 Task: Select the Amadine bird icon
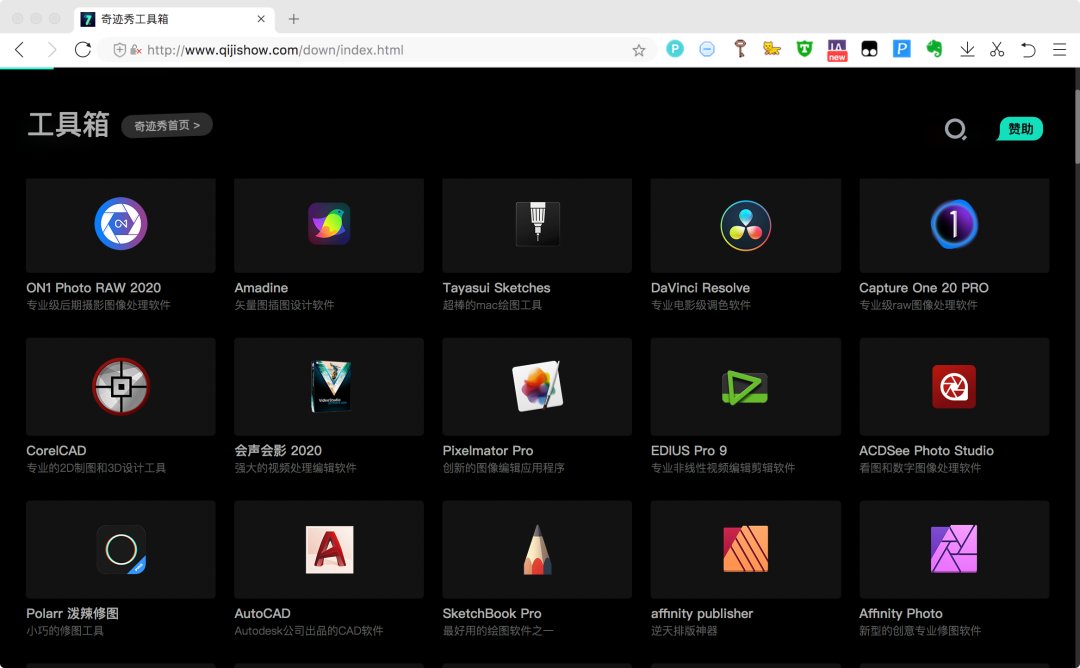pyautogui.click(x=329, y=224)
